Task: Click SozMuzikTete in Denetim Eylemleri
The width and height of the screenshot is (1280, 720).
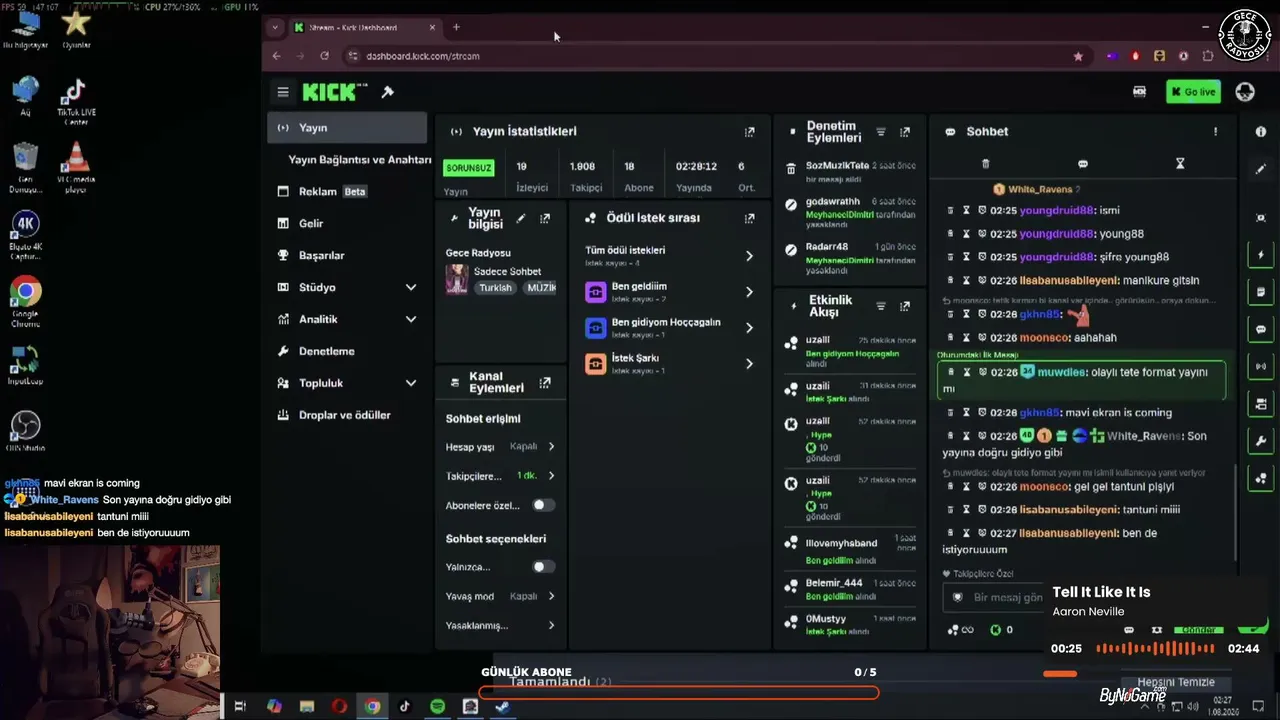Action: (837, 165)
